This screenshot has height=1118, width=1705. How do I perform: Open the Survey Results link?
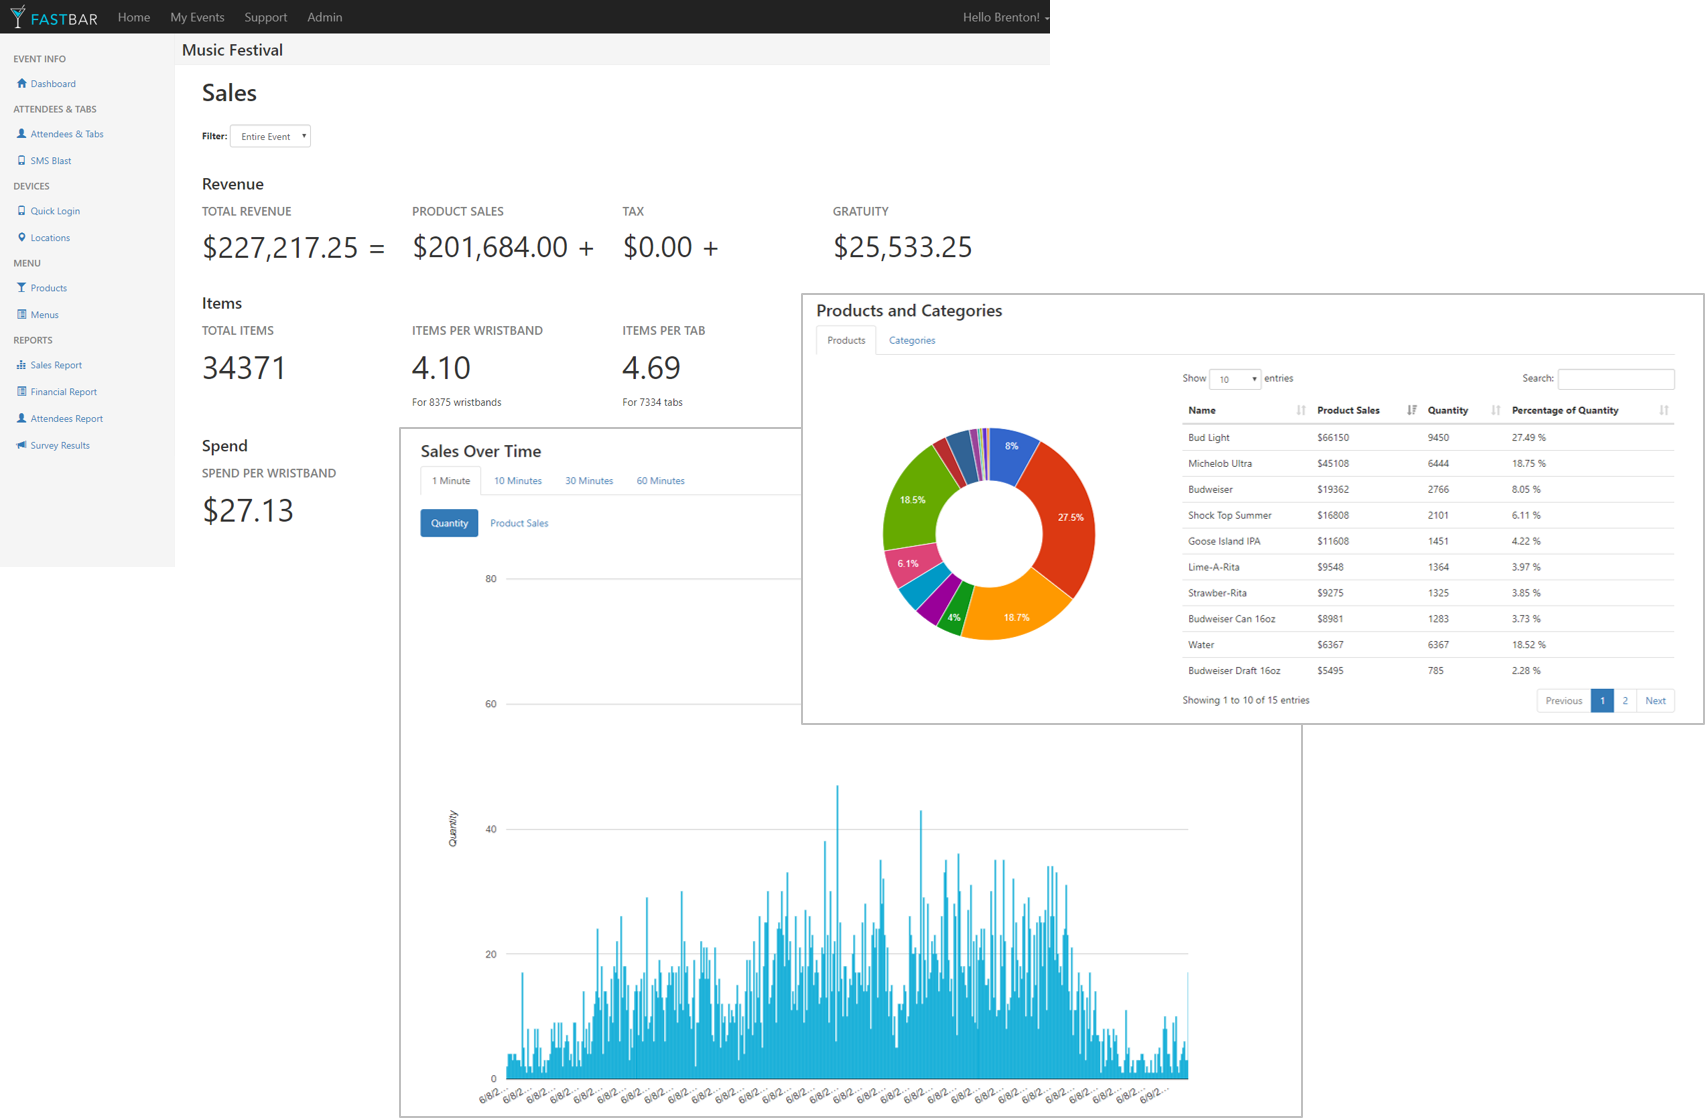[60, 446]
